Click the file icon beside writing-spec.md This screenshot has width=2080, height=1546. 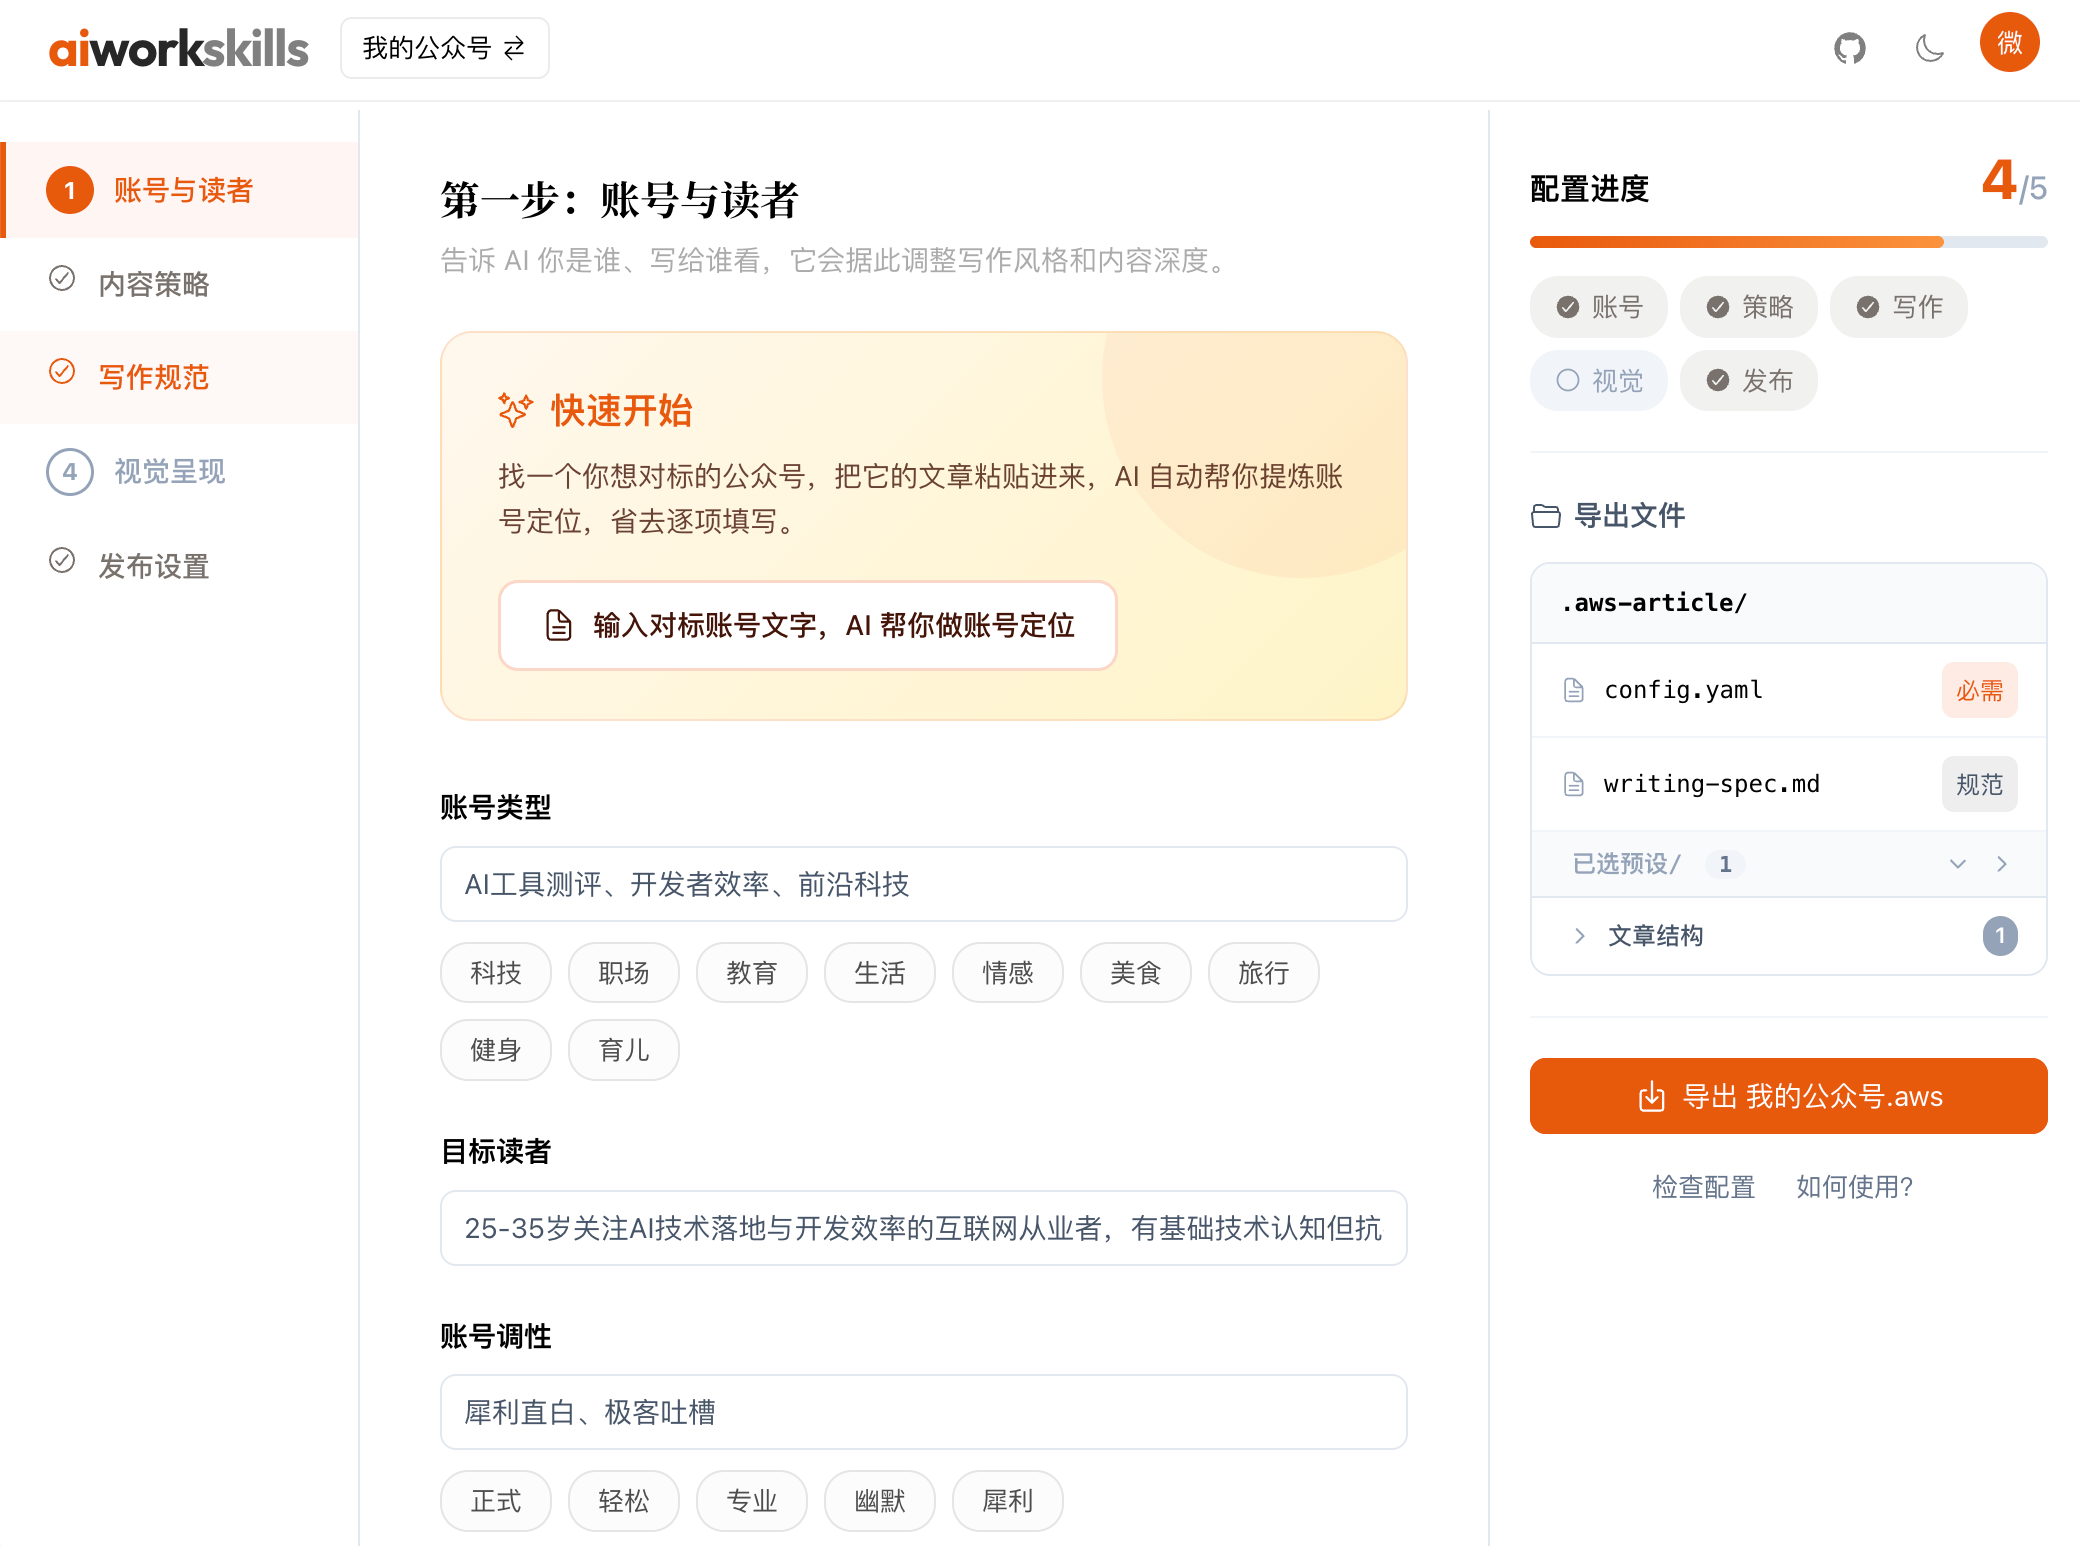pyautogui.click(x=1574, y=784)
